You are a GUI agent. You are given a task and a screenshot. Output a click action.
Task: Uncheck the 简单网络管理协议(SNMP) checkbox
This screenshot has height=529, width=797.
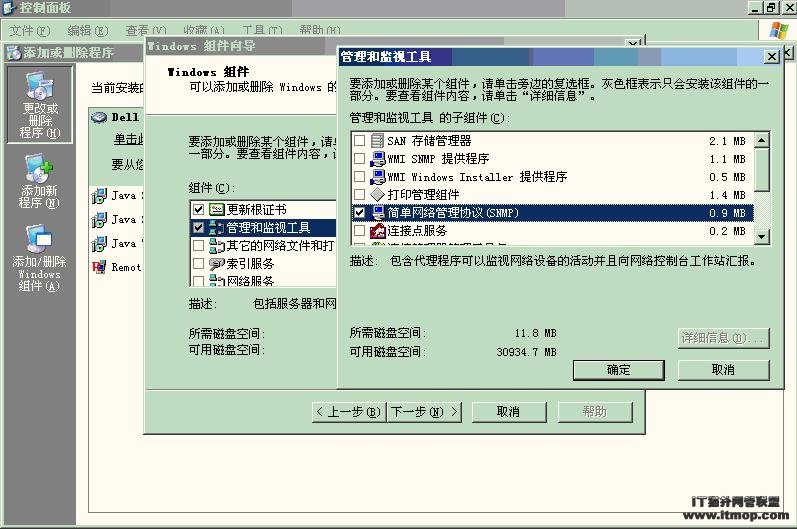359,212
